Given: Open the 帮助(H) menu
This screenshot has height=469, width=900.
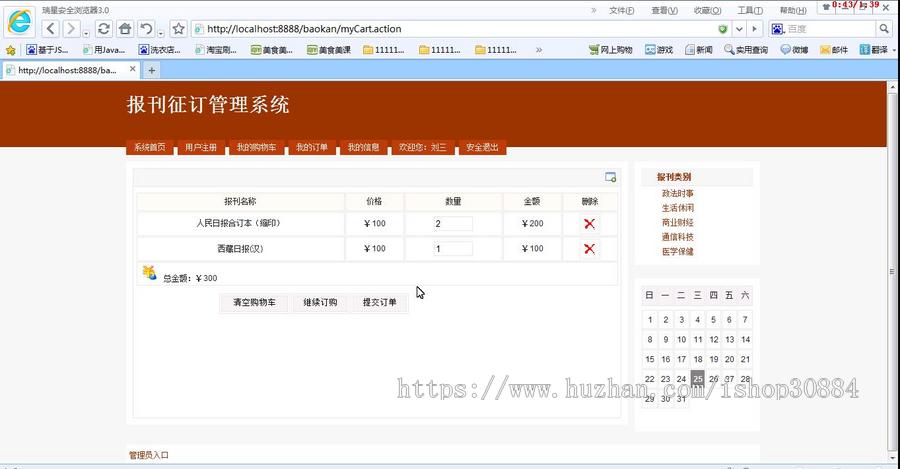Looking at the screenshot, I should point(793,10).
